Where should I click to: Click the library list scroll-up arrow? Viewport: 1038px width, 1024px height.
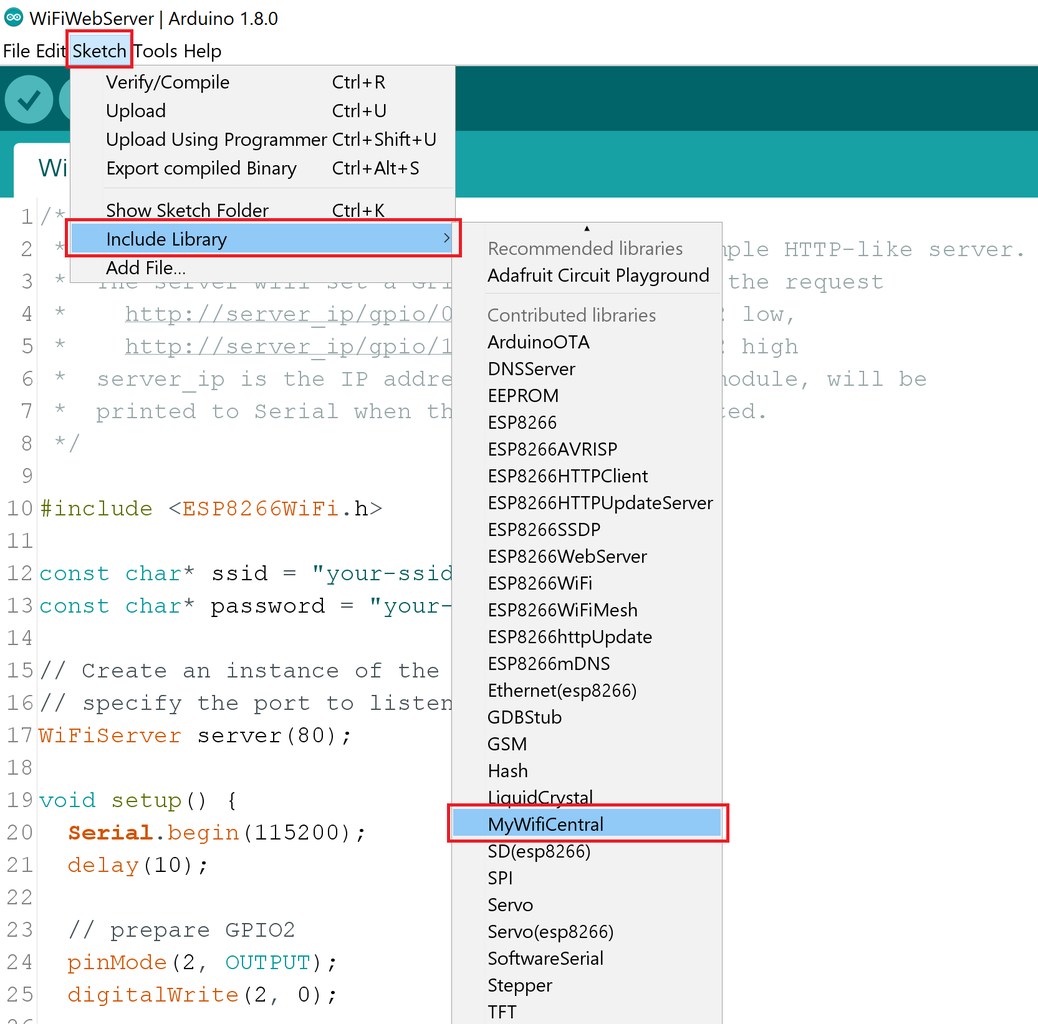pos(587,228)
